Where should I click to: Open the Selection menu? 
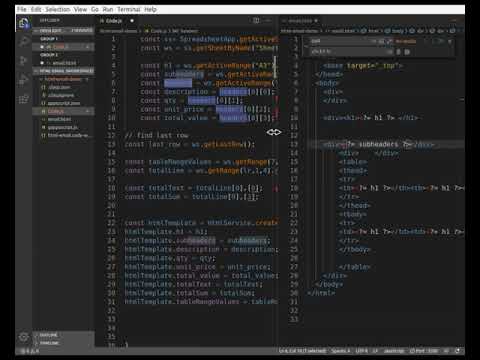click(58, 9)
